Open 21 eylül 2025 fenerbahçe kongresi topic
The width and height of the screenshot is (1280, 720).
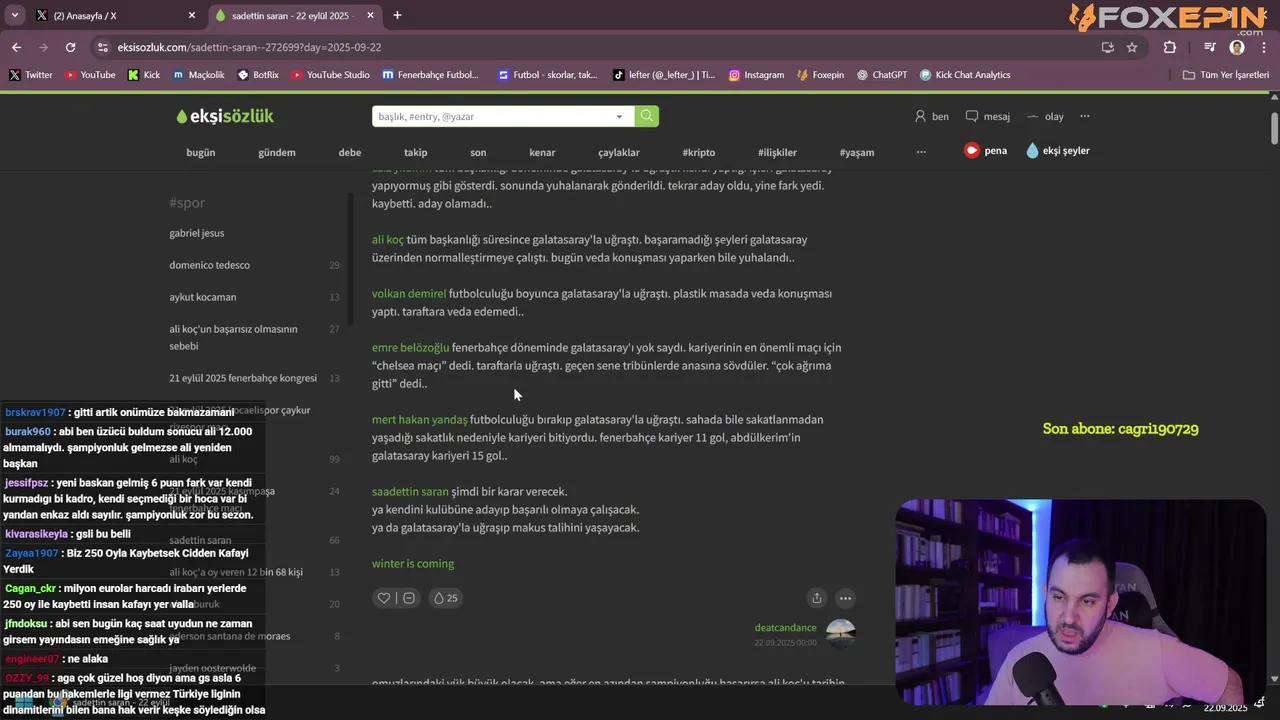(243, 378)
